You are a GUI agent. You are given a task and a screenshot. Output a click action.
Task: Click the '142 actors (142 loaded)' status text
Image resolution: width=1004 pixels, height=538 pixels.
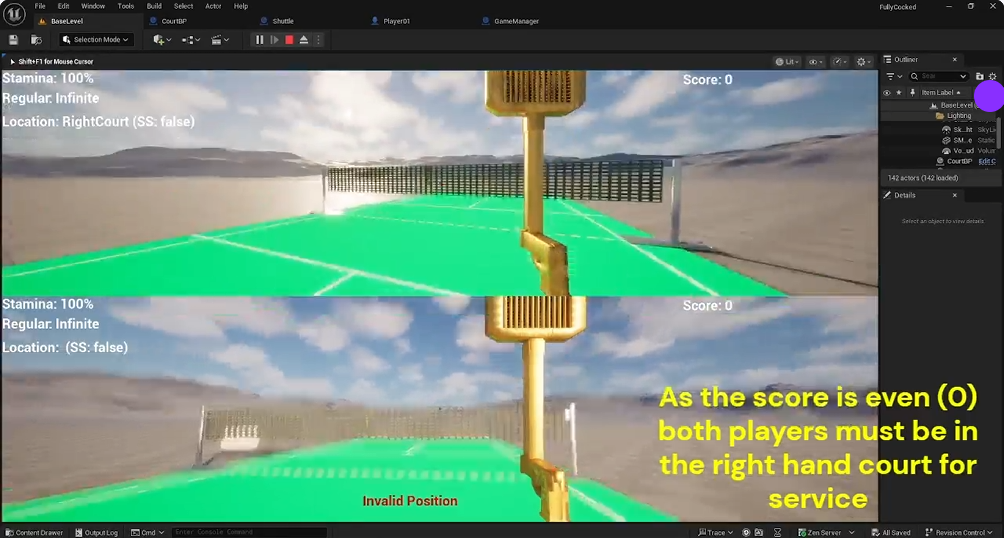pos(923,177)
